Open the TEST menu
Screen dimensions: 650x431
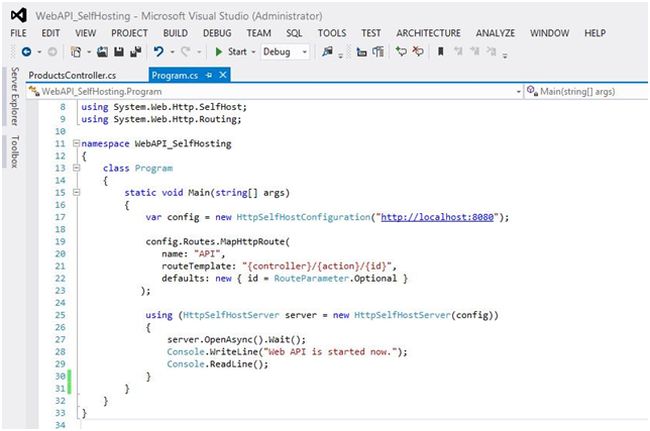pyautogui.click(x=371, y=33)
